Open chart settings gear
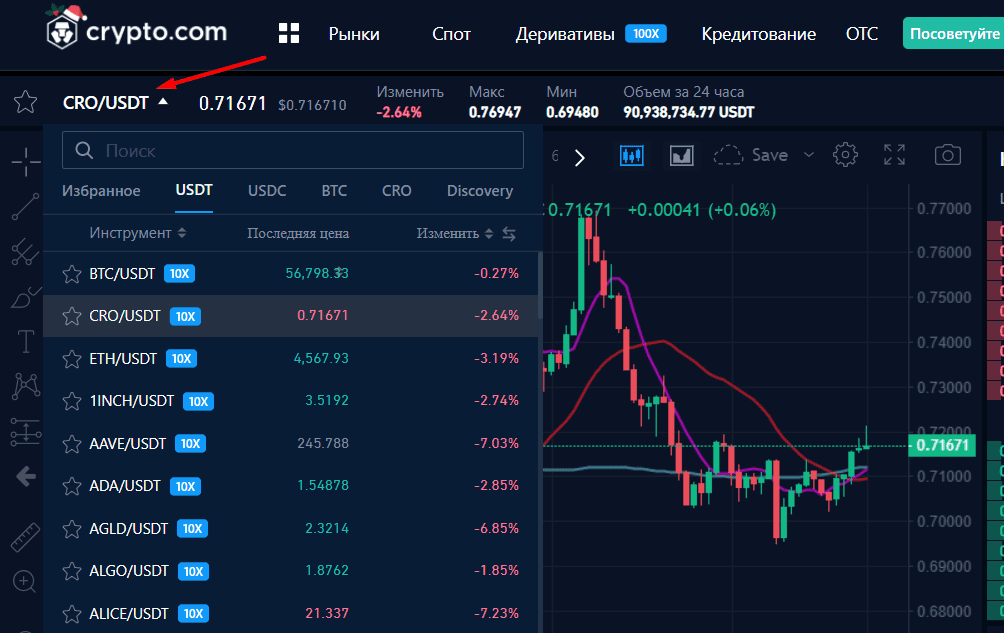The height and width of the screenshot is (633, 1004). (x=845, y=155)
